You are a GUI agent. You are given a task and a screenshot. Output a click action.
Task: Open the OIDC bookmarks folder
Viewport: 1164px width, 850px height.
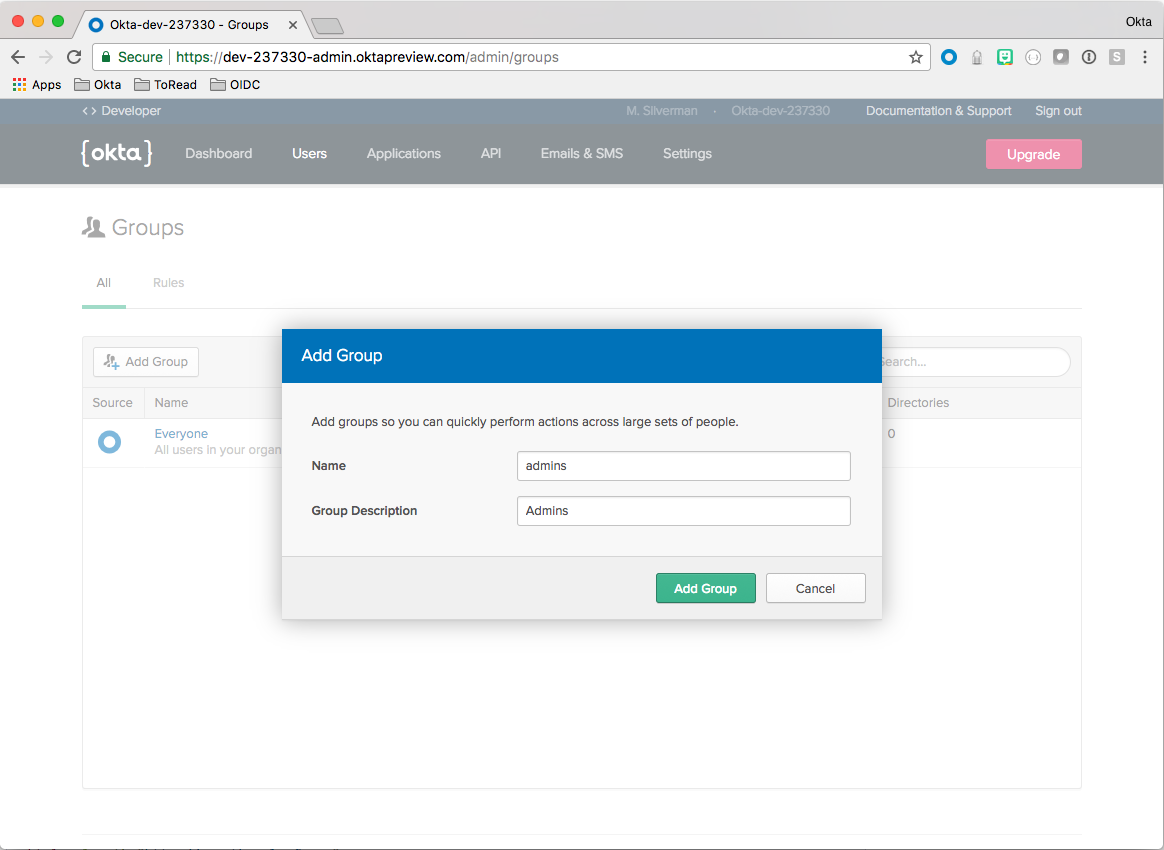pyautogui.click(x=235, y=85)
